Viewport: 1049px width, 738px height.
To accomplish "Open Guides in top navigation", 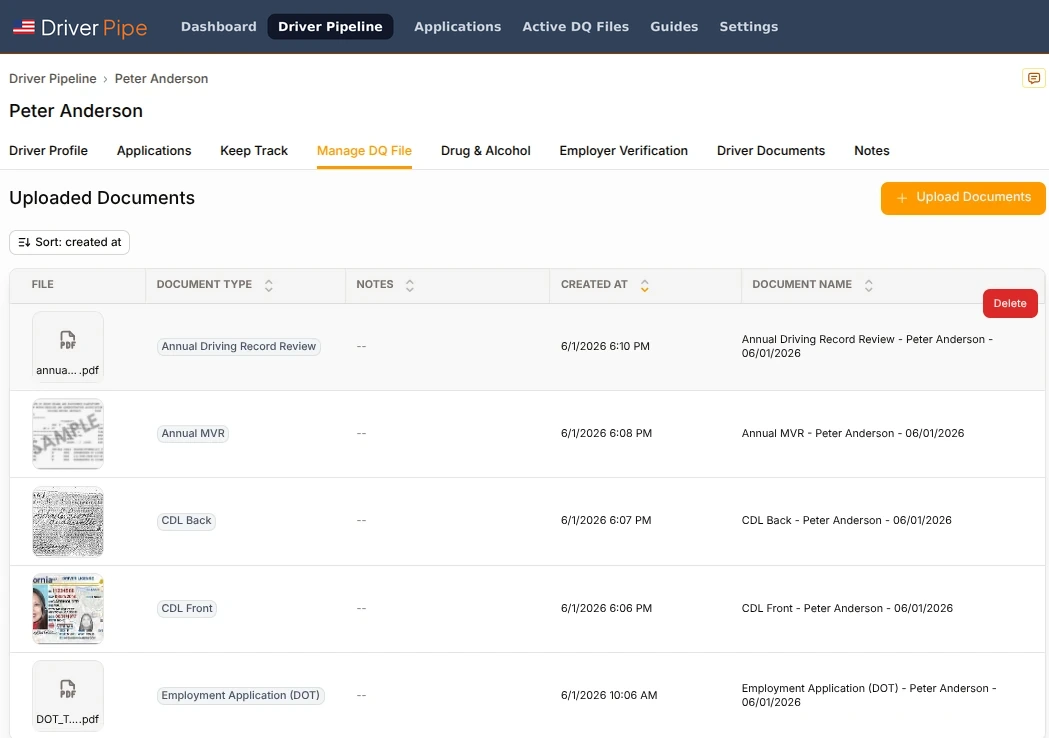I will click(x=674, y=27).
